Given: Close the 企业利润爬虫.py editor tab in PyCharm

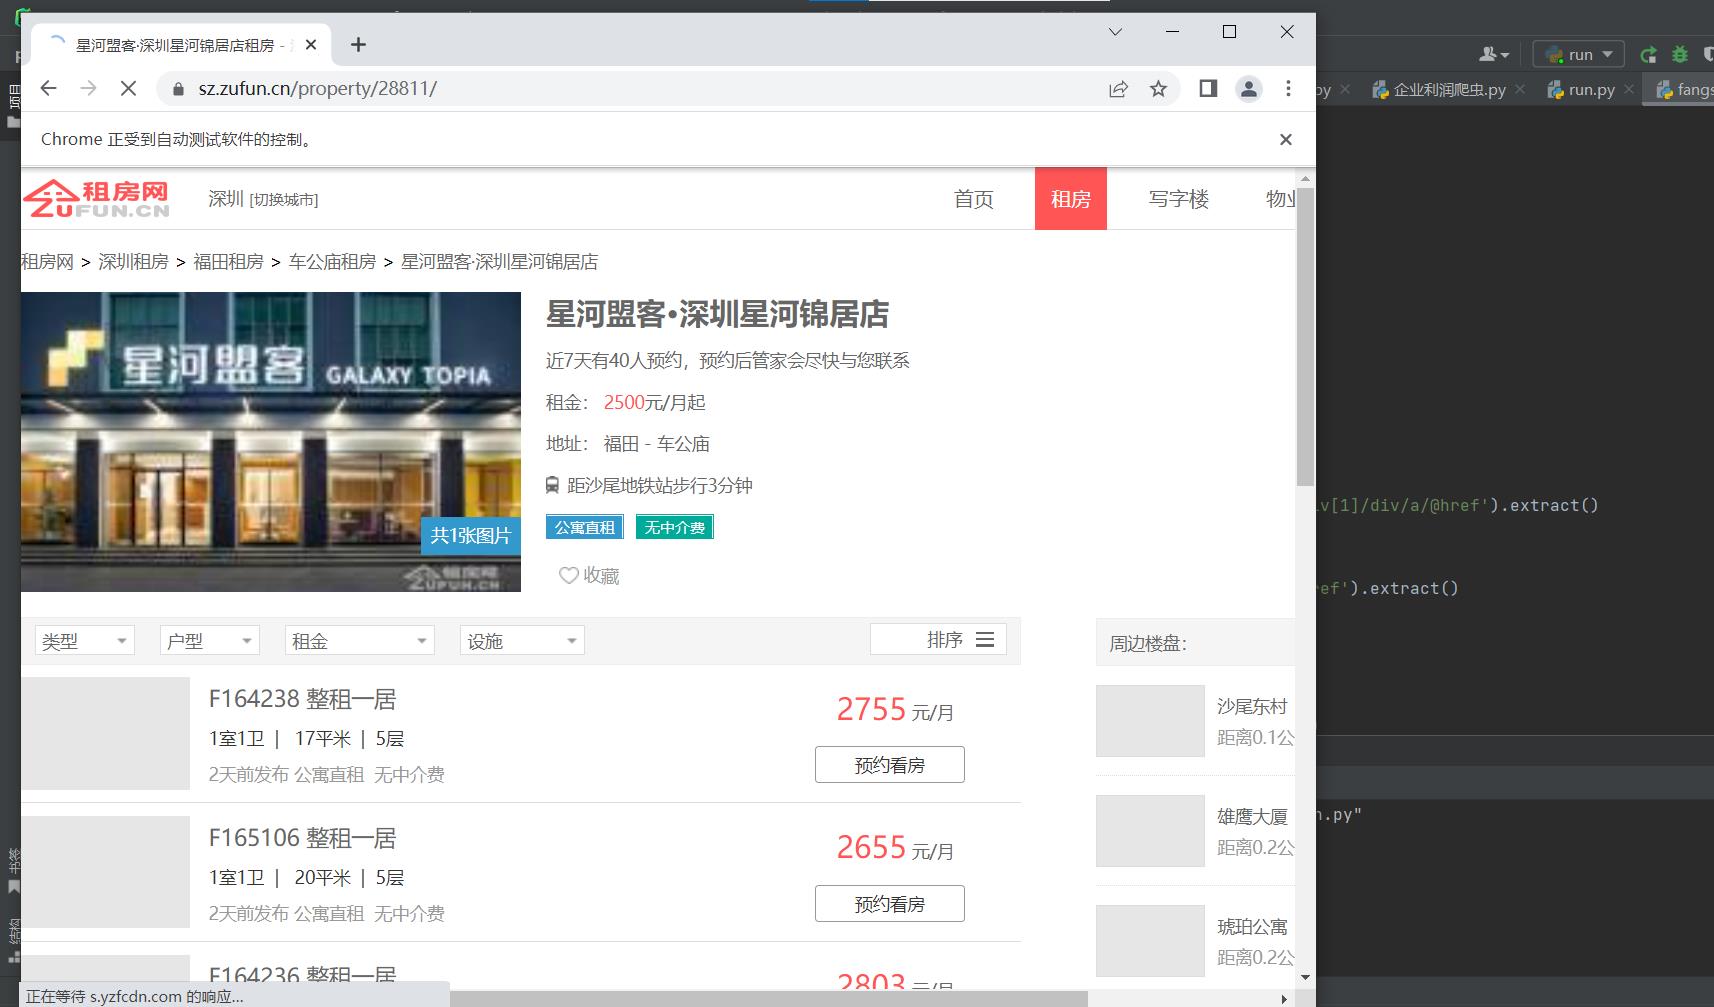Looking at the screenshot, I should (x=1520, y=89).
